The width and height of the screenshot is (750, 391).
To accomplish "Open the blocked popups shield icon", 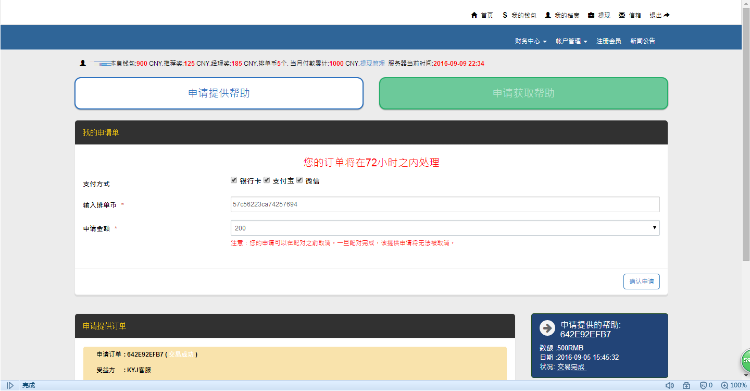I will 703,385.
